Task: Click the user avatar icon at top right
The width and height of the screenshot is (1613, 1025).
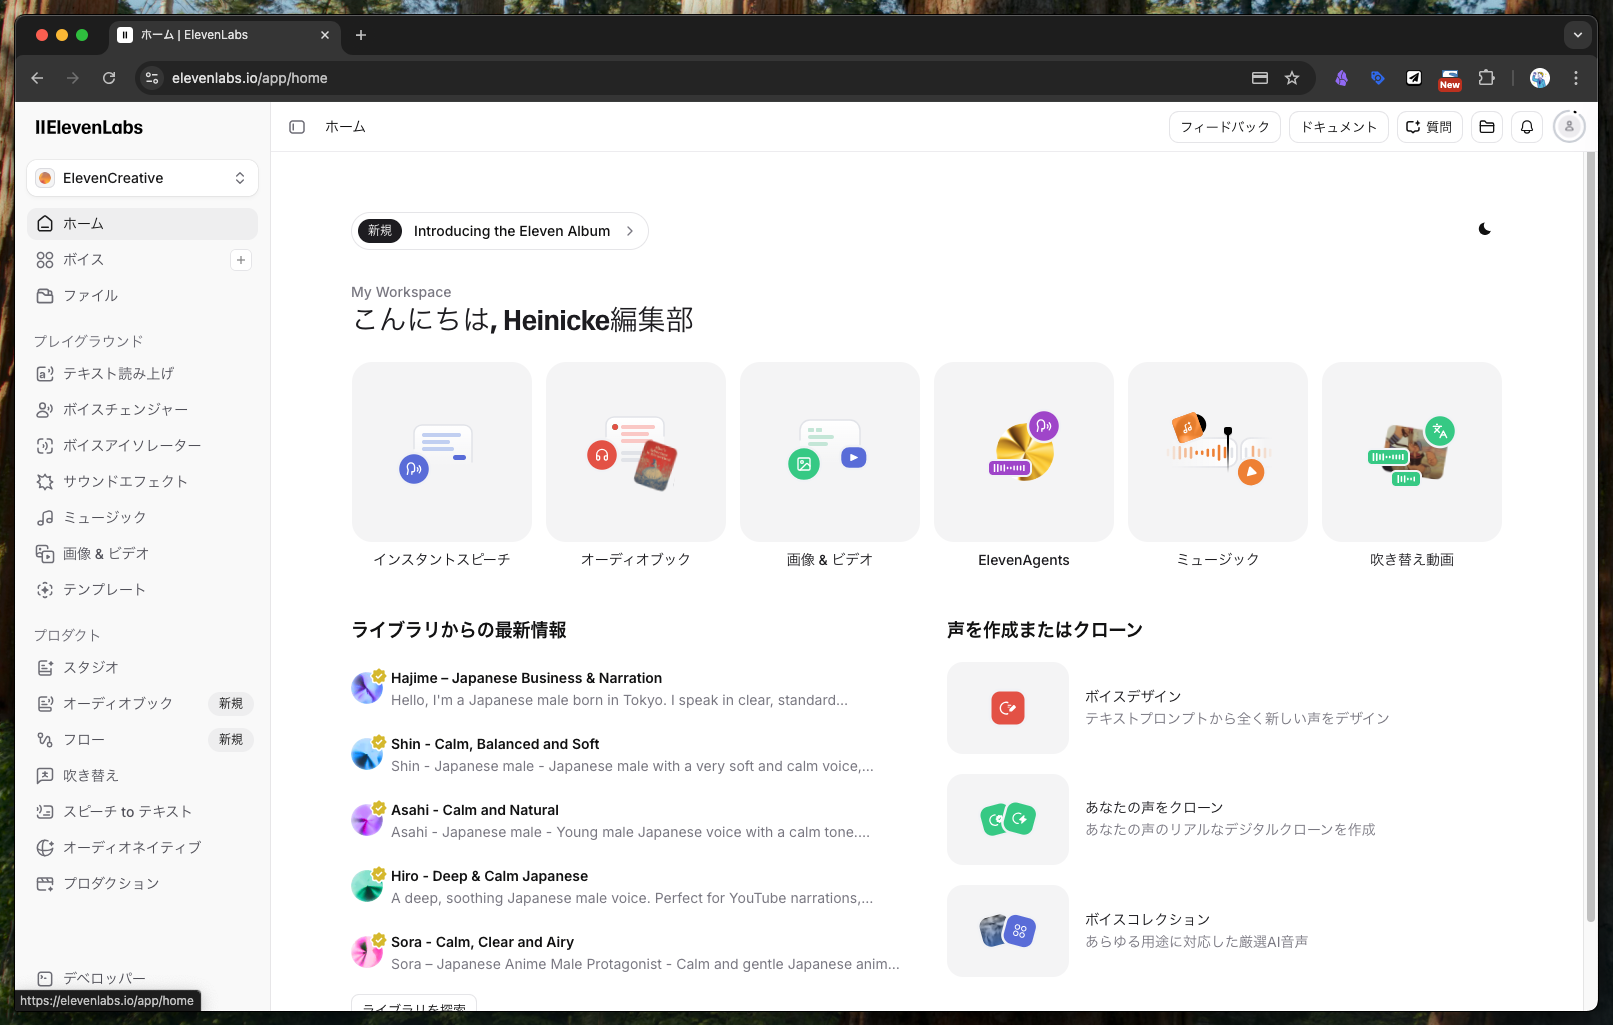Action: click(x=1568, y=127)
